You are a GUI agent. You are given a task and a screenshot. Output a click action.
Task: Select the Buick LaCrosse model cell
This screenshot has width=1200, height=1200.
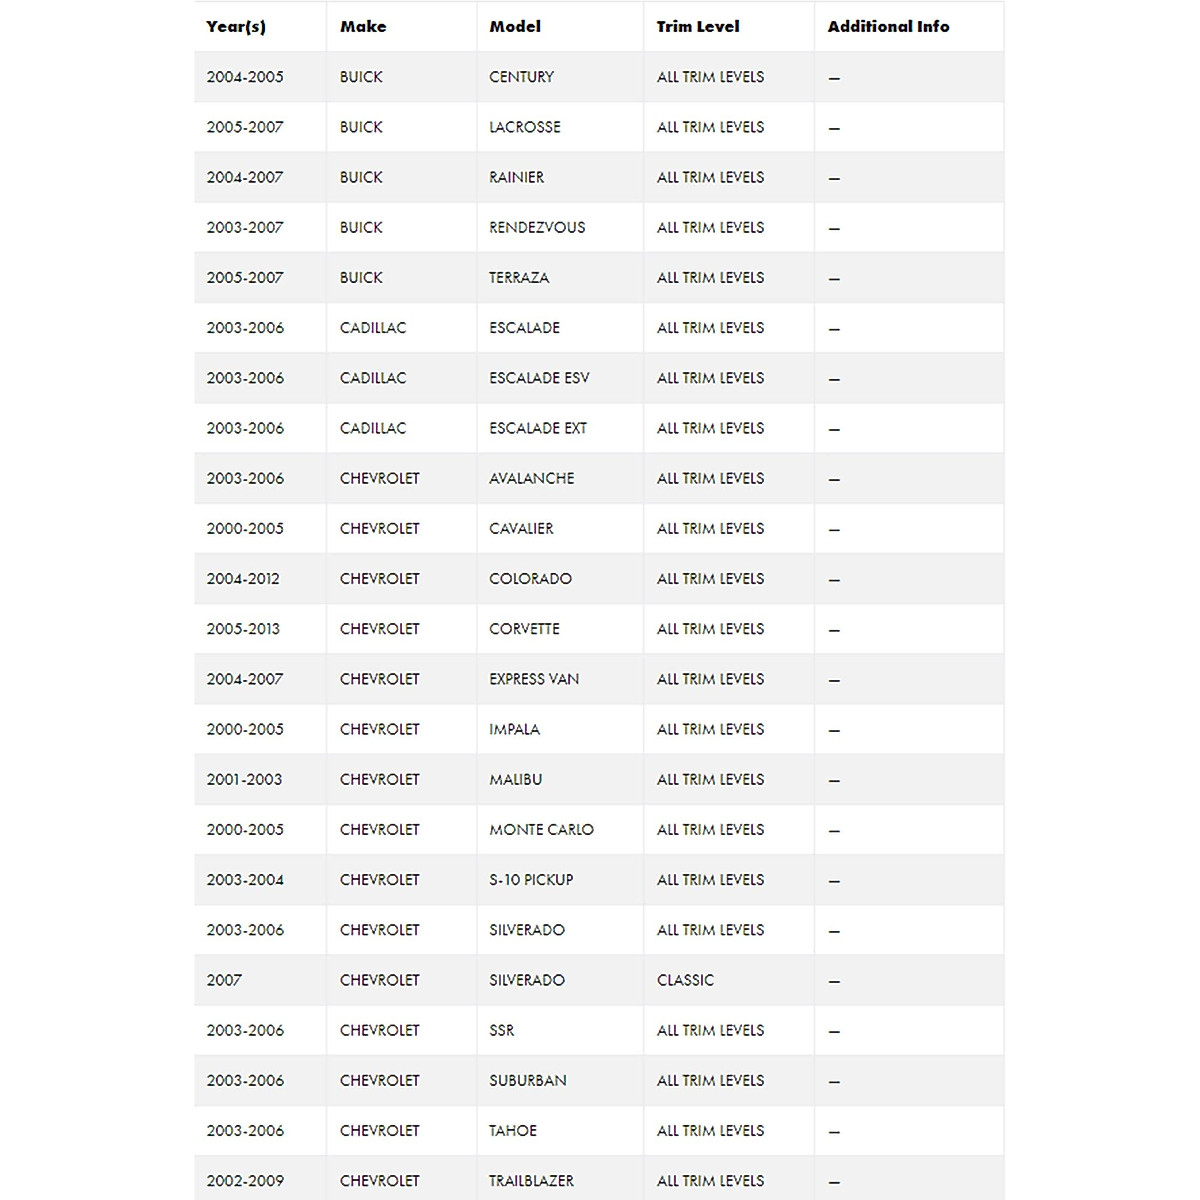pyautogui.click(x=525, y=127)
